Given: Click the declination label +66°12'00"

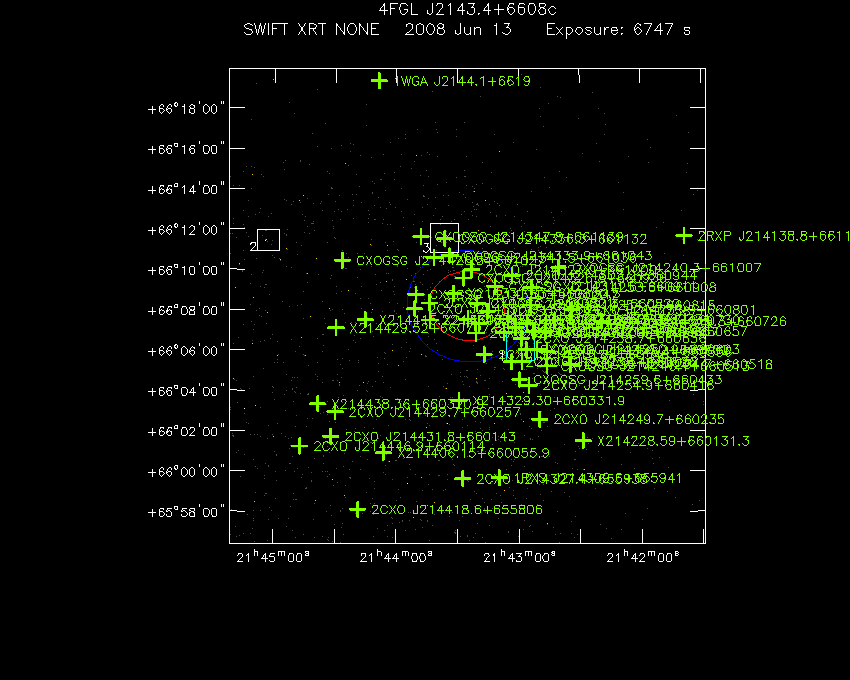Looking at the screenshot, I should click(x=186, y=230).
